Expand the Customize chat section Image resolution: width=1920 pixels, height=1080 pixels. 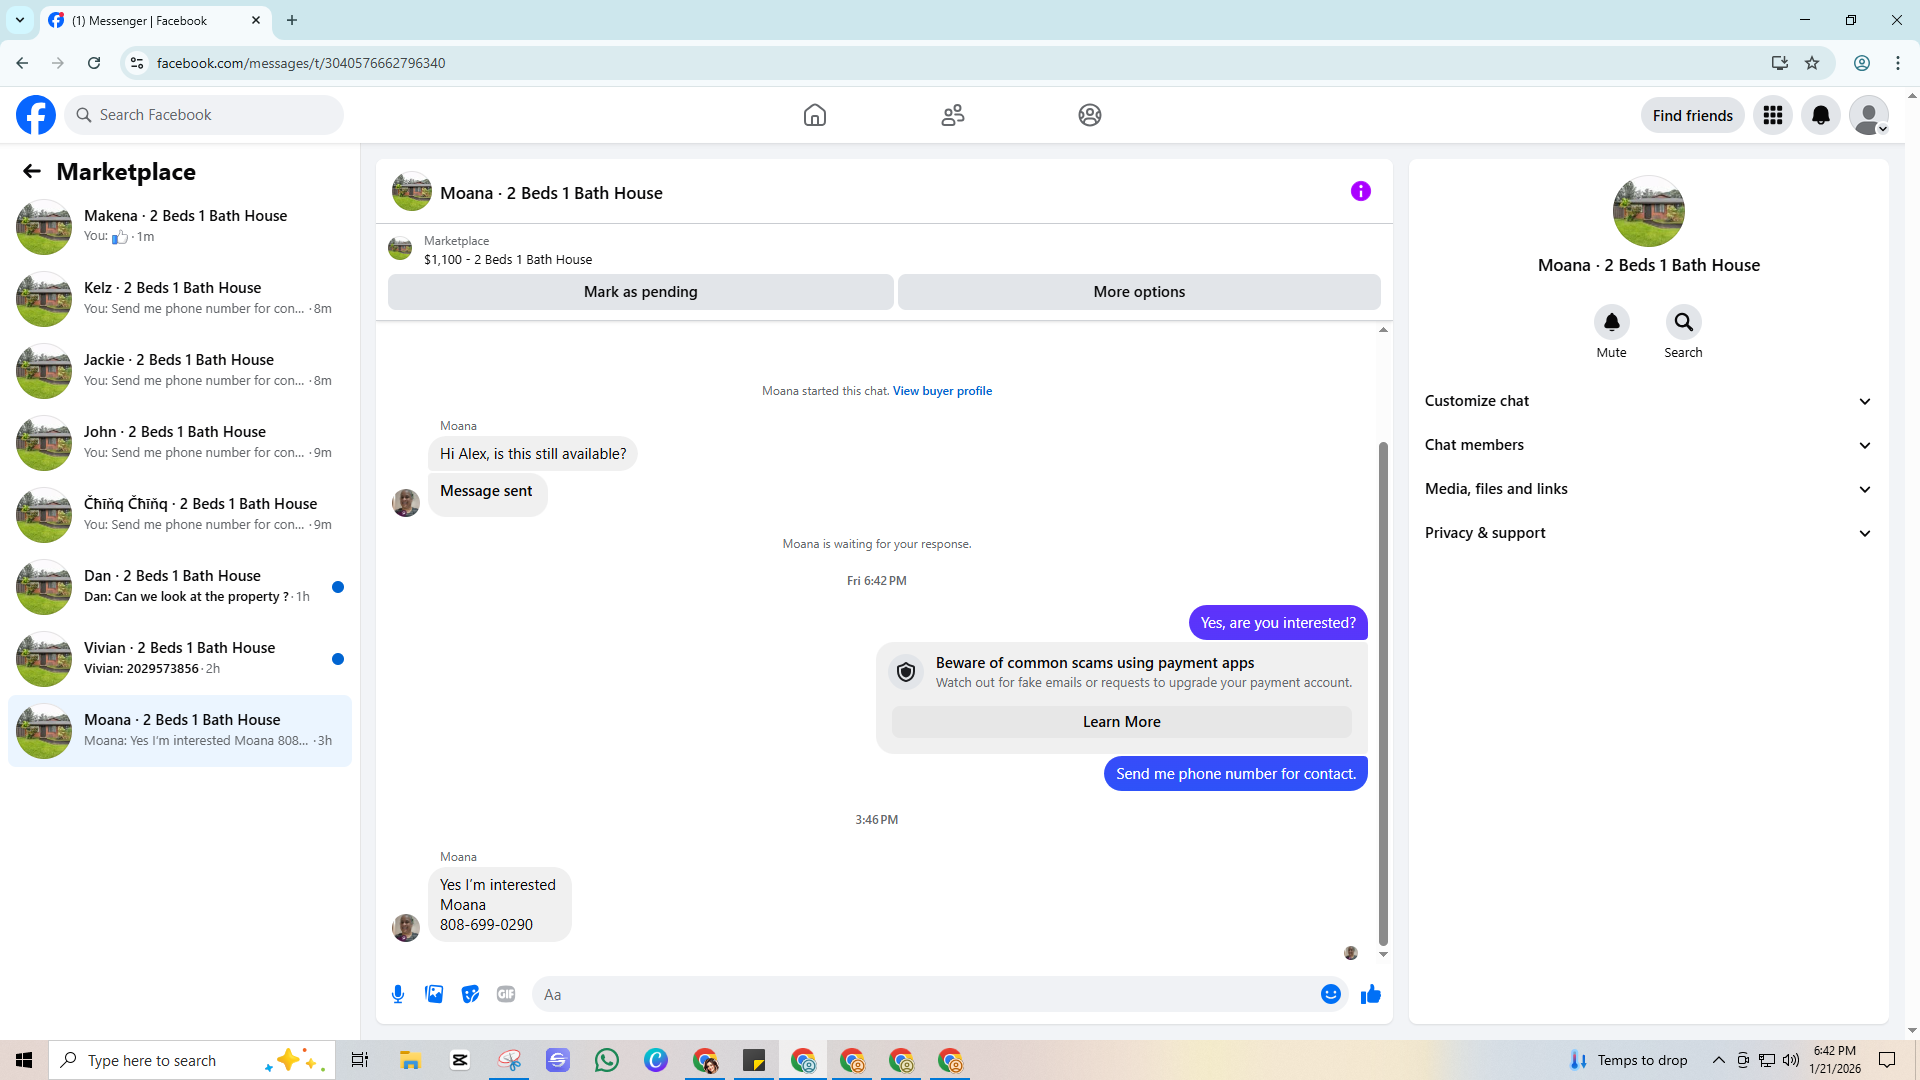(x=1648, y=401)
